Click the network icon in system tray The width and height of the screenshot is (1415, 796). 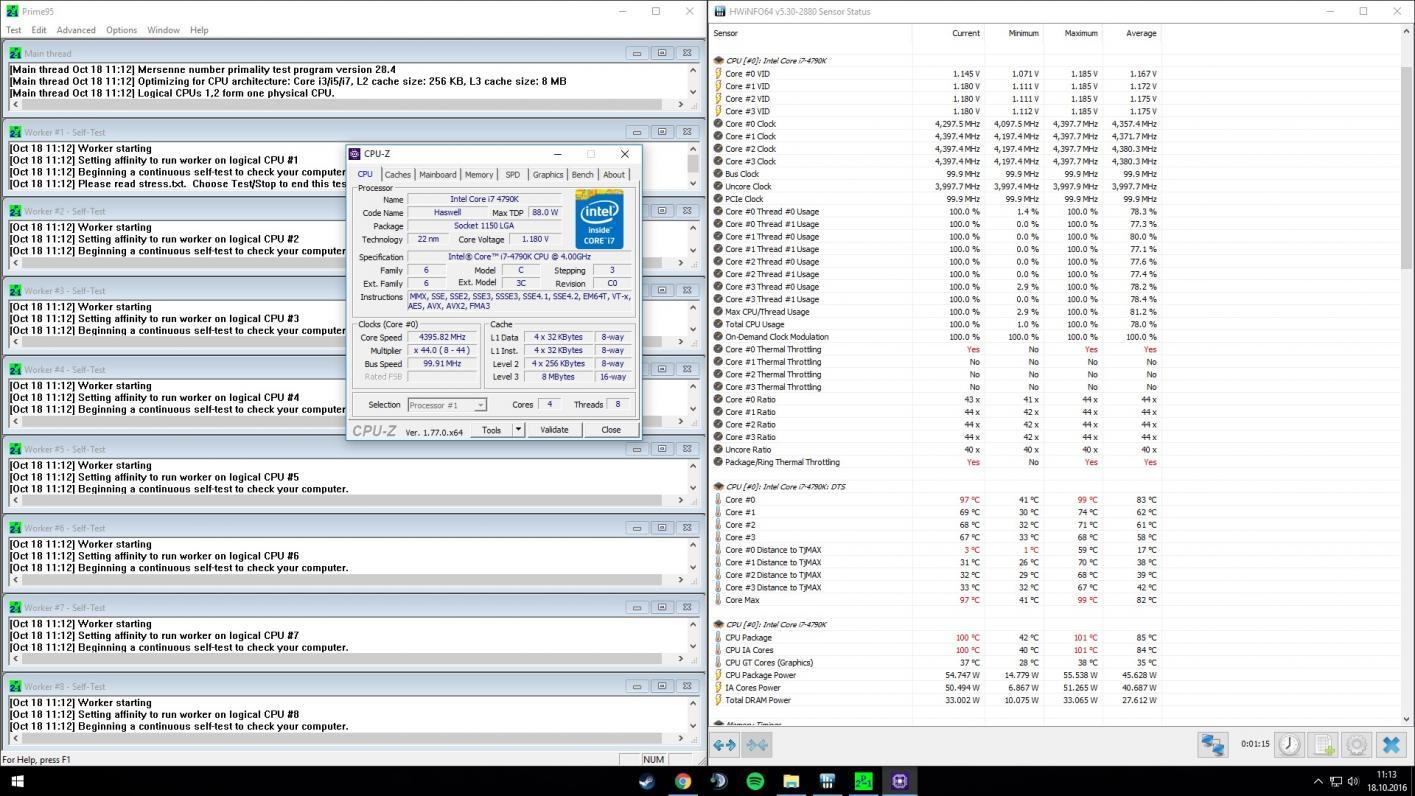pos(1335,781)
